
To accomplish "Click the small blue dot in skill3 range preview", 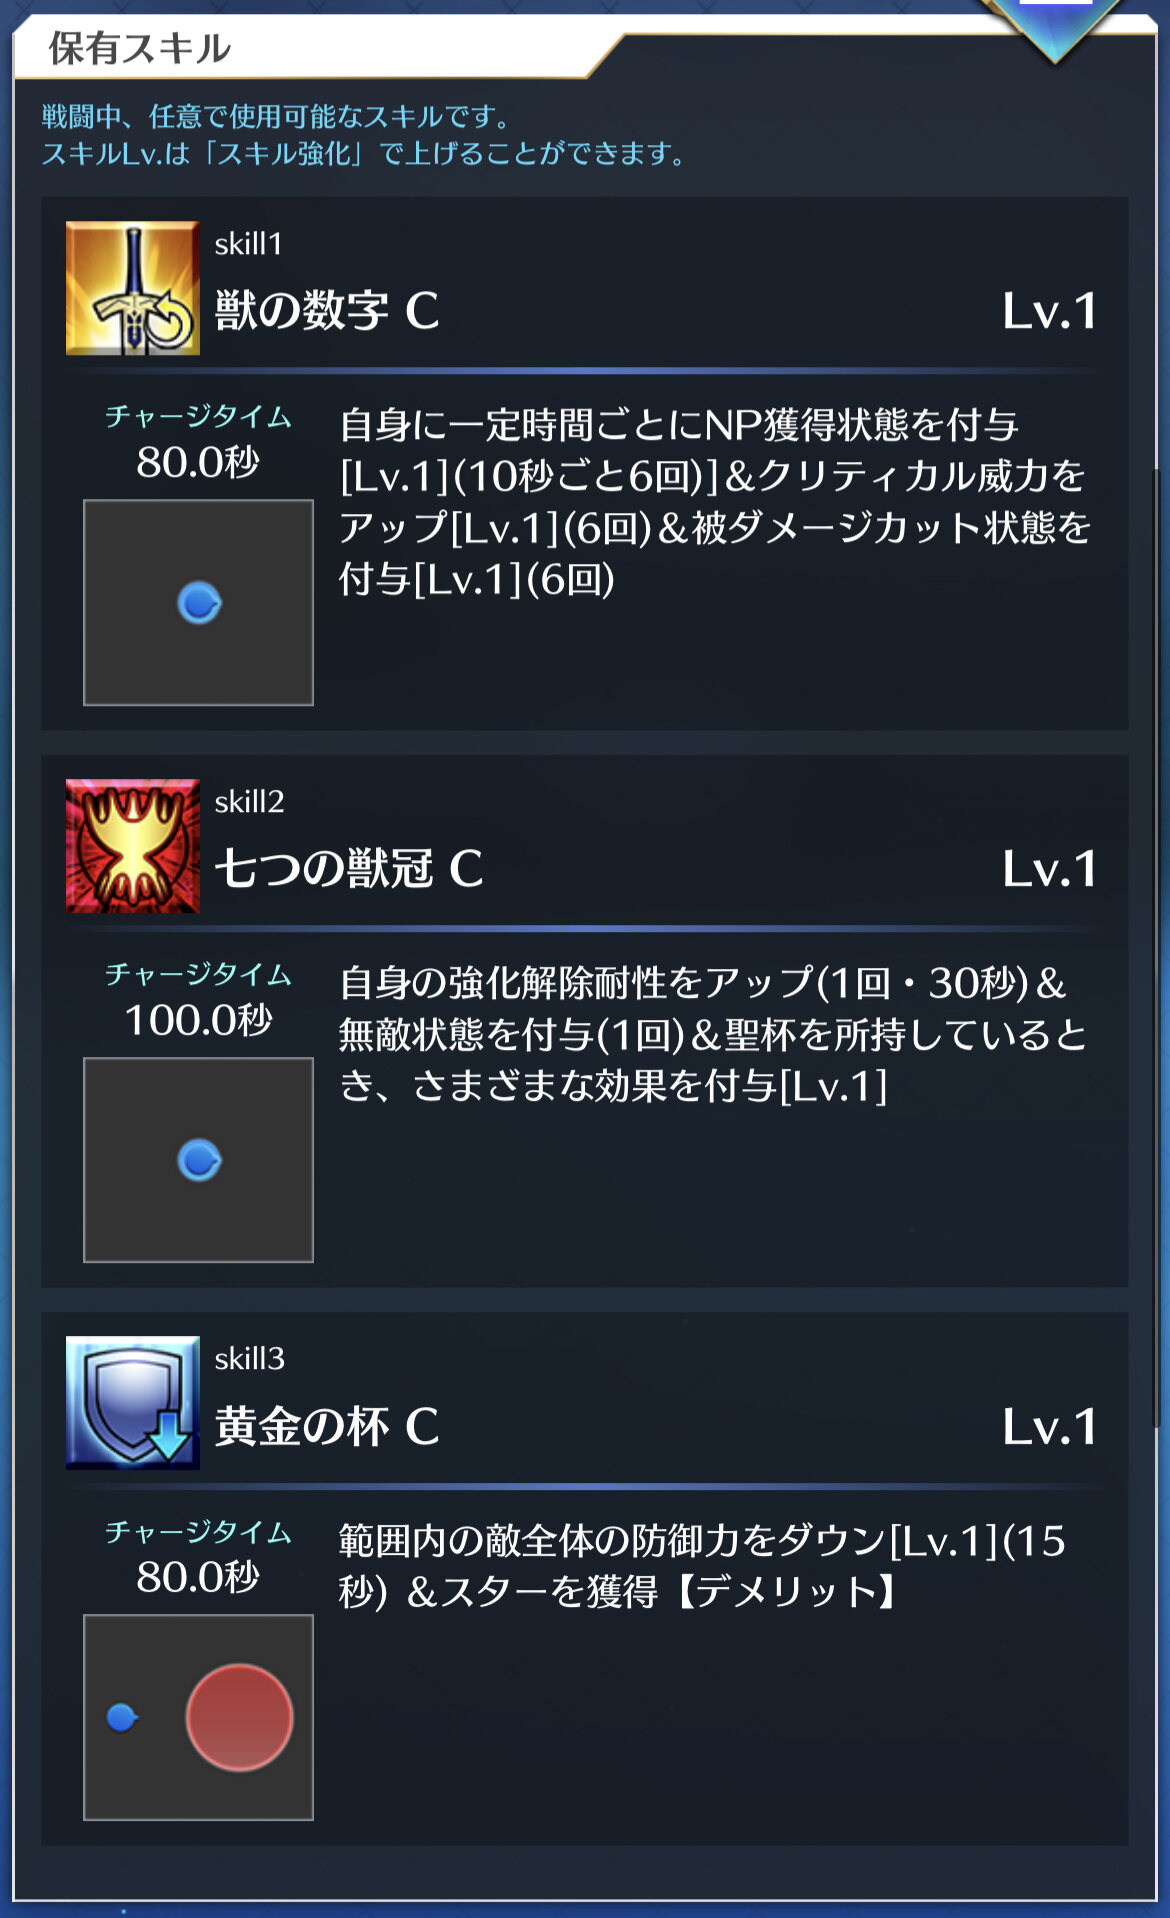I will click(x=122, y=1717).
